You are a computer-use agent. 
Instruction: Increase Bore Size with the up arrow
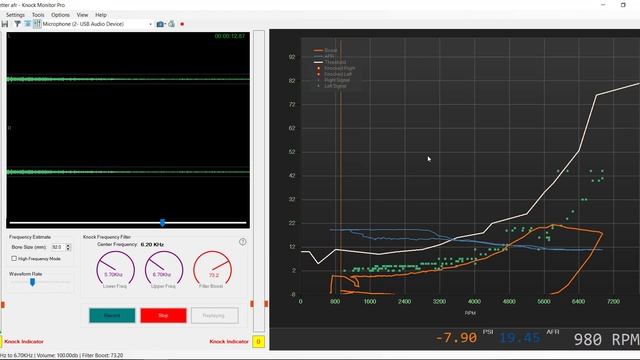tap(68, 245)
